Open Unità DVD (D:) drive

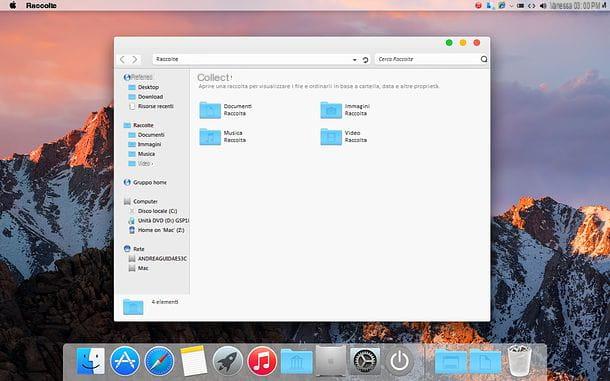(x=158, y=220)
